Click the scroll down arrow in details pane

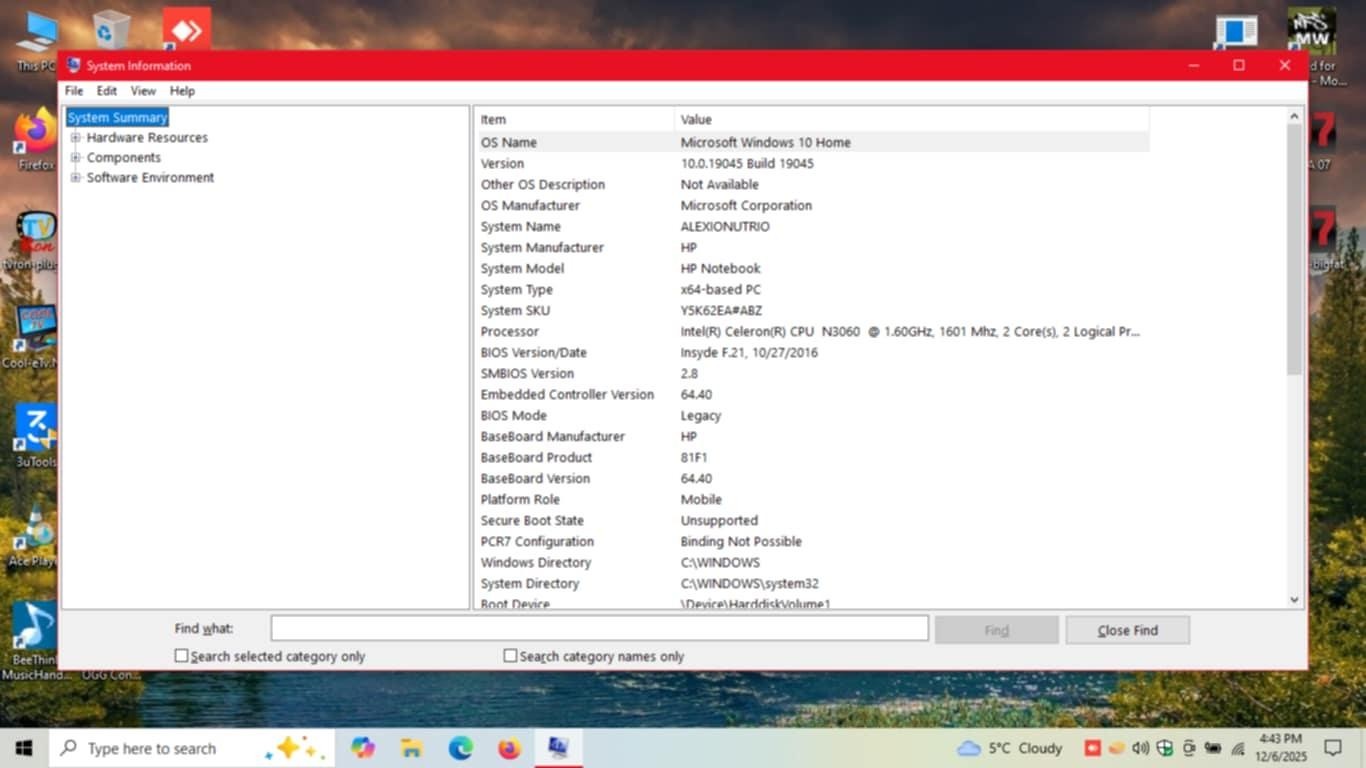pyautogui.click(x=1295, y=600)
